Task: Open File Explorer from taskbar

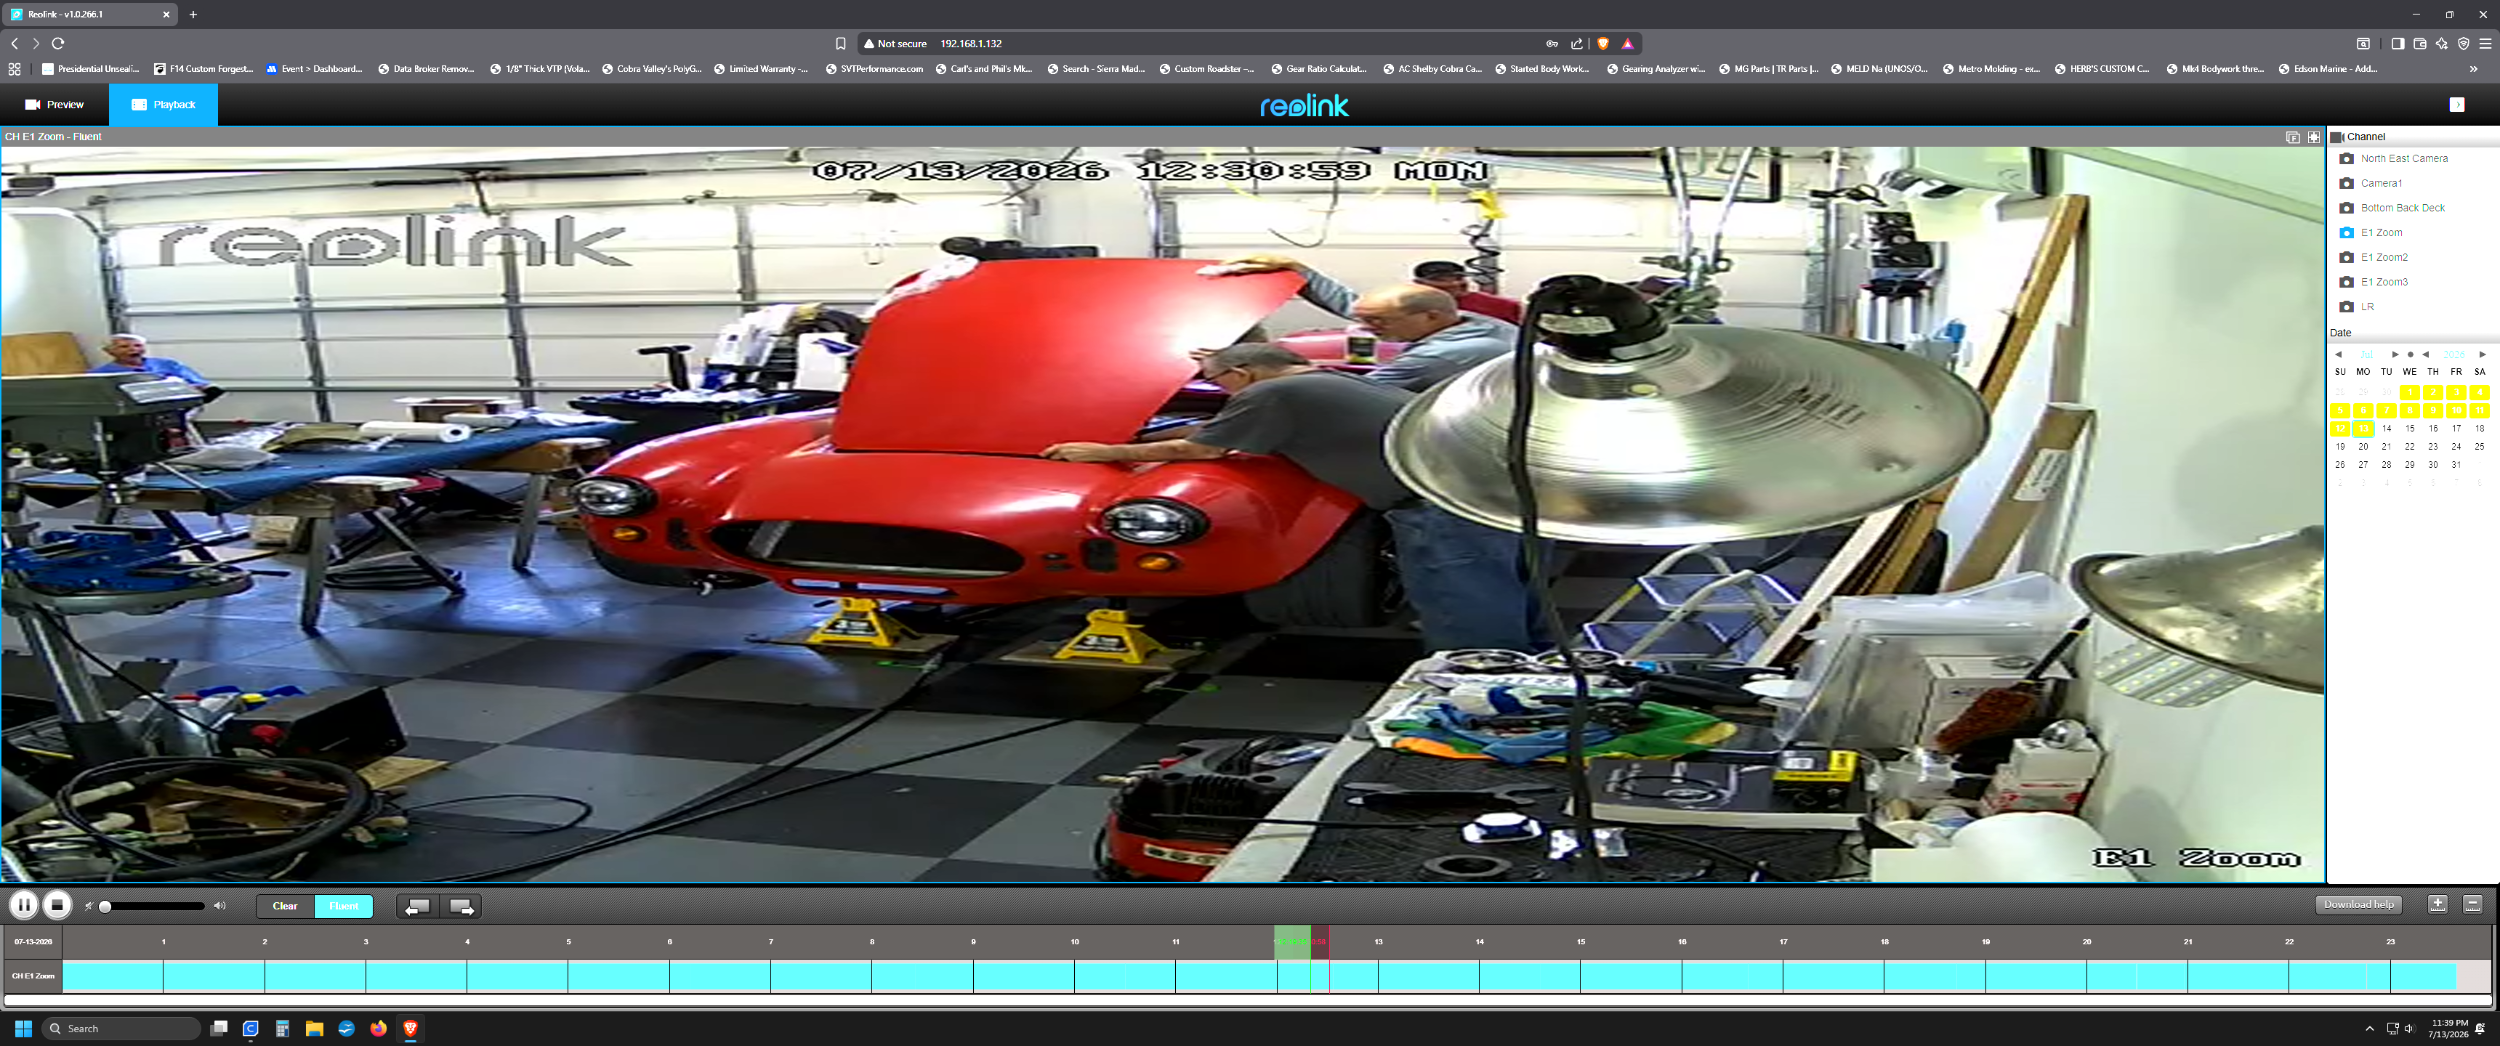Action: [314, 1028]
